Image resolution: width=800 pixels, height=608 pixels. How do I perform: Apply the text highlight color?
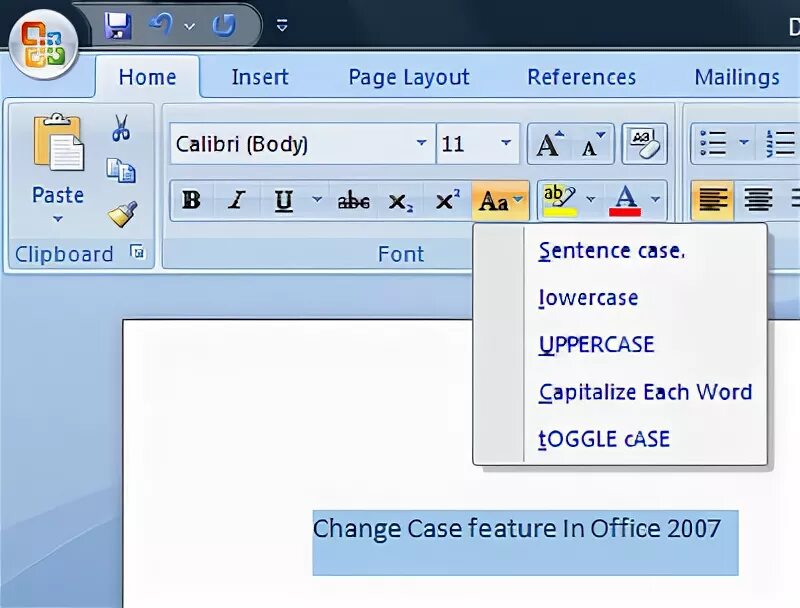tap(560, 200)
